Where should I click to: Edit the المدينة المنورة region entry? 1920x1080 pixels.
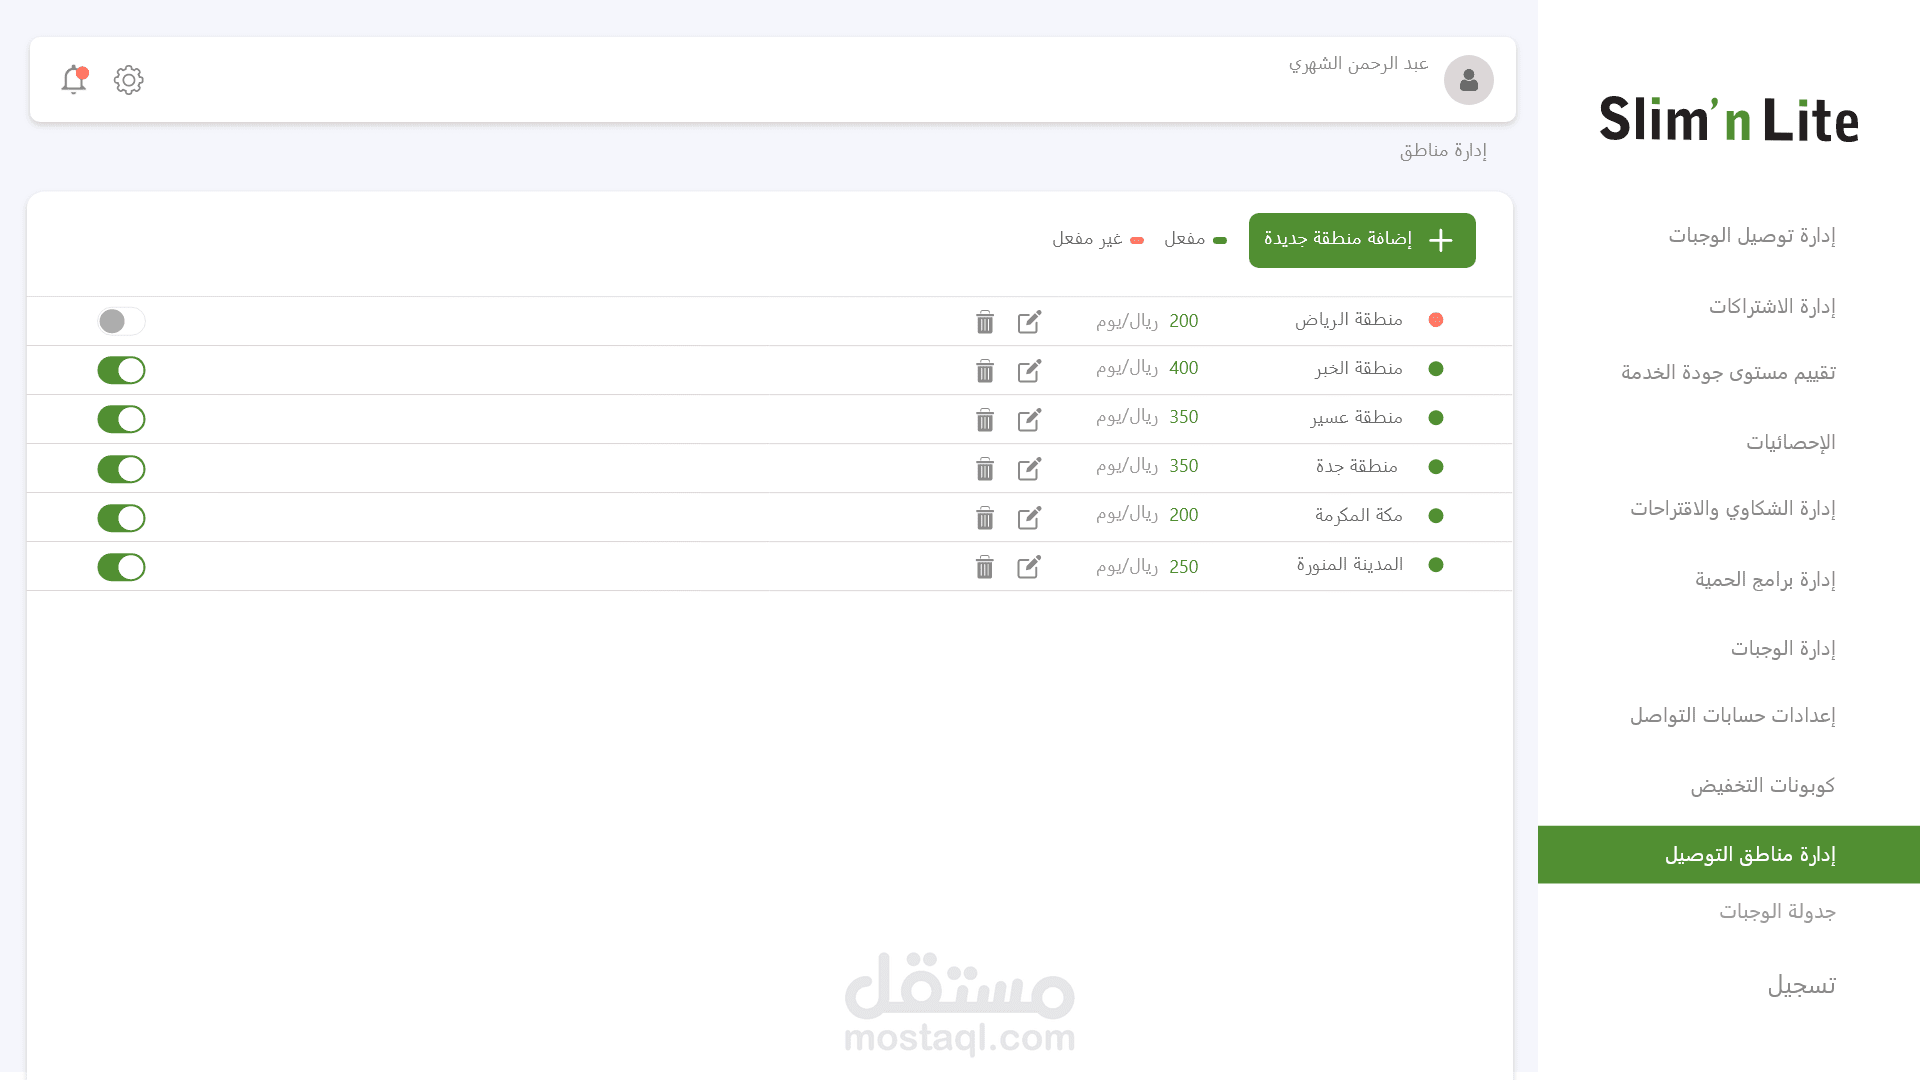pyautogui.click(x=1029, y=567)
